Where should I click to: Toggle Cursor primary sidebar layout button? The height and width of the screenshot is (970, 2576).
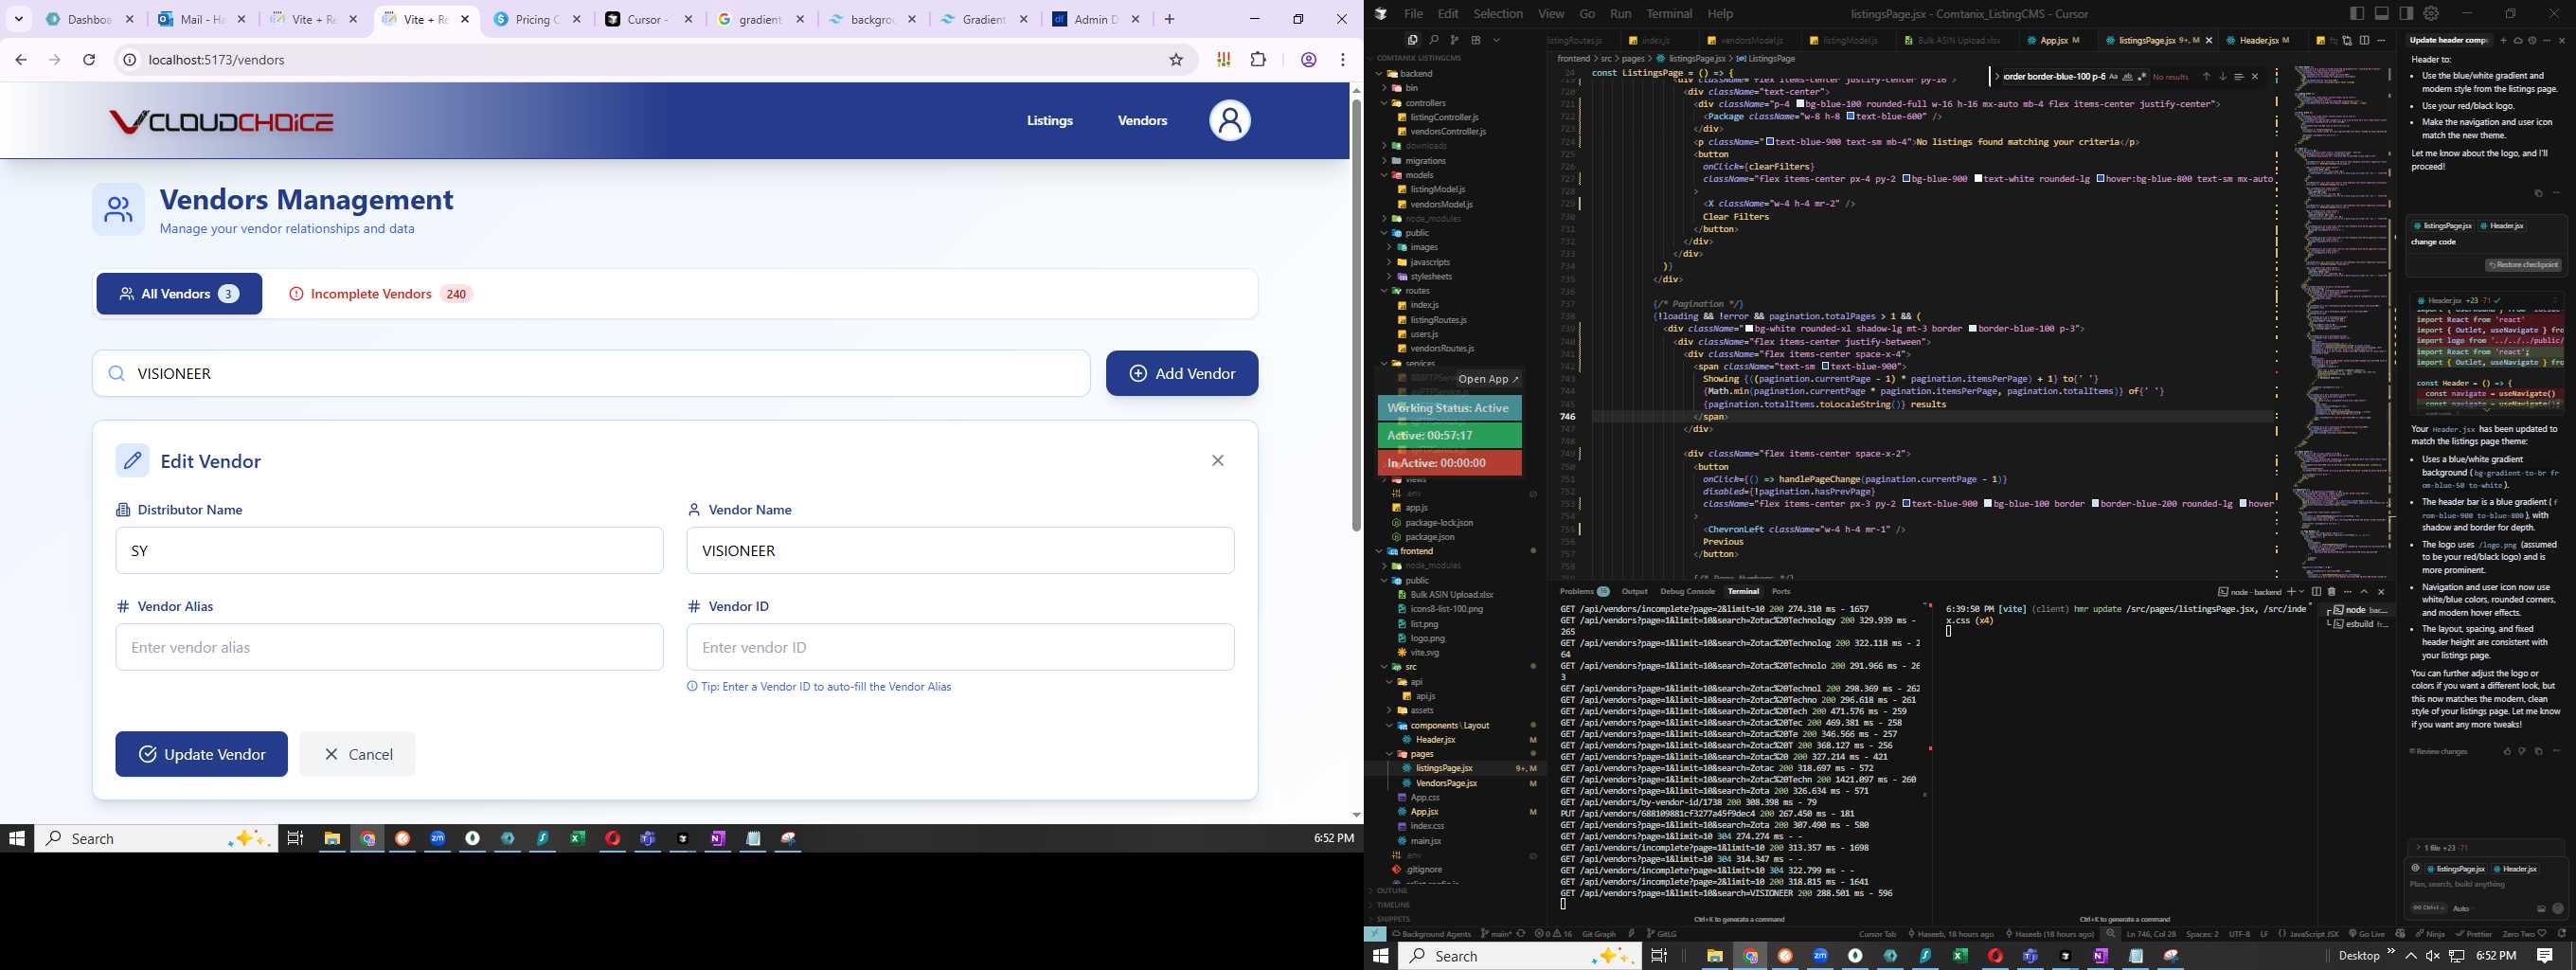[x=2357, y=13]
